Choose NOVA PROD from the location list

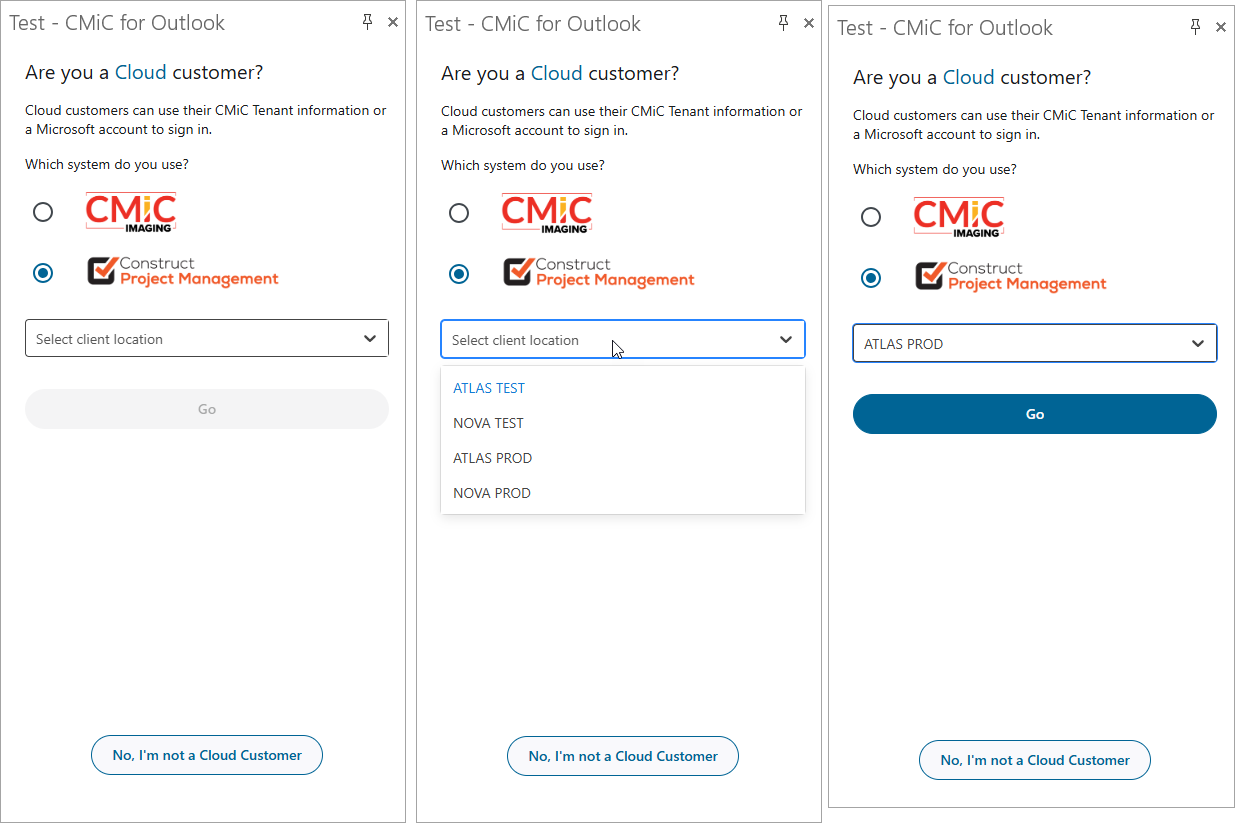492,493
